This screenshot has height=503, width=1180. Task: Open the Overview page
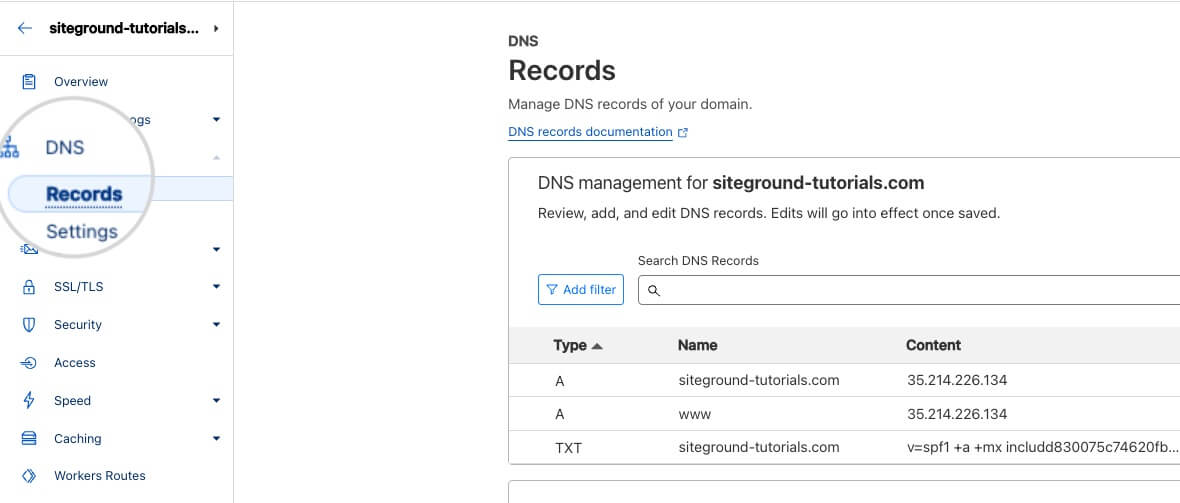81,81
